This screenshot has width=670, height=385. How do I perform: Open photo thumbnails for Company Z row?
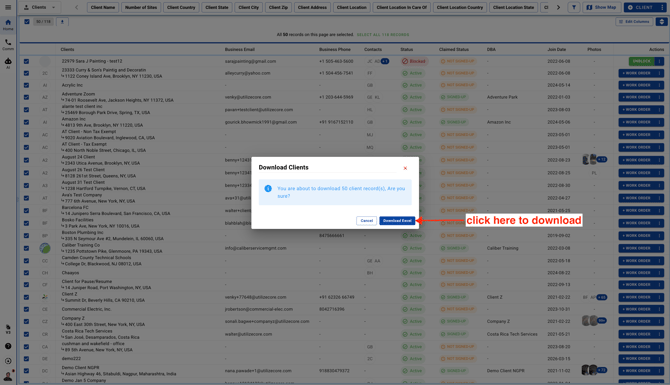594,320
